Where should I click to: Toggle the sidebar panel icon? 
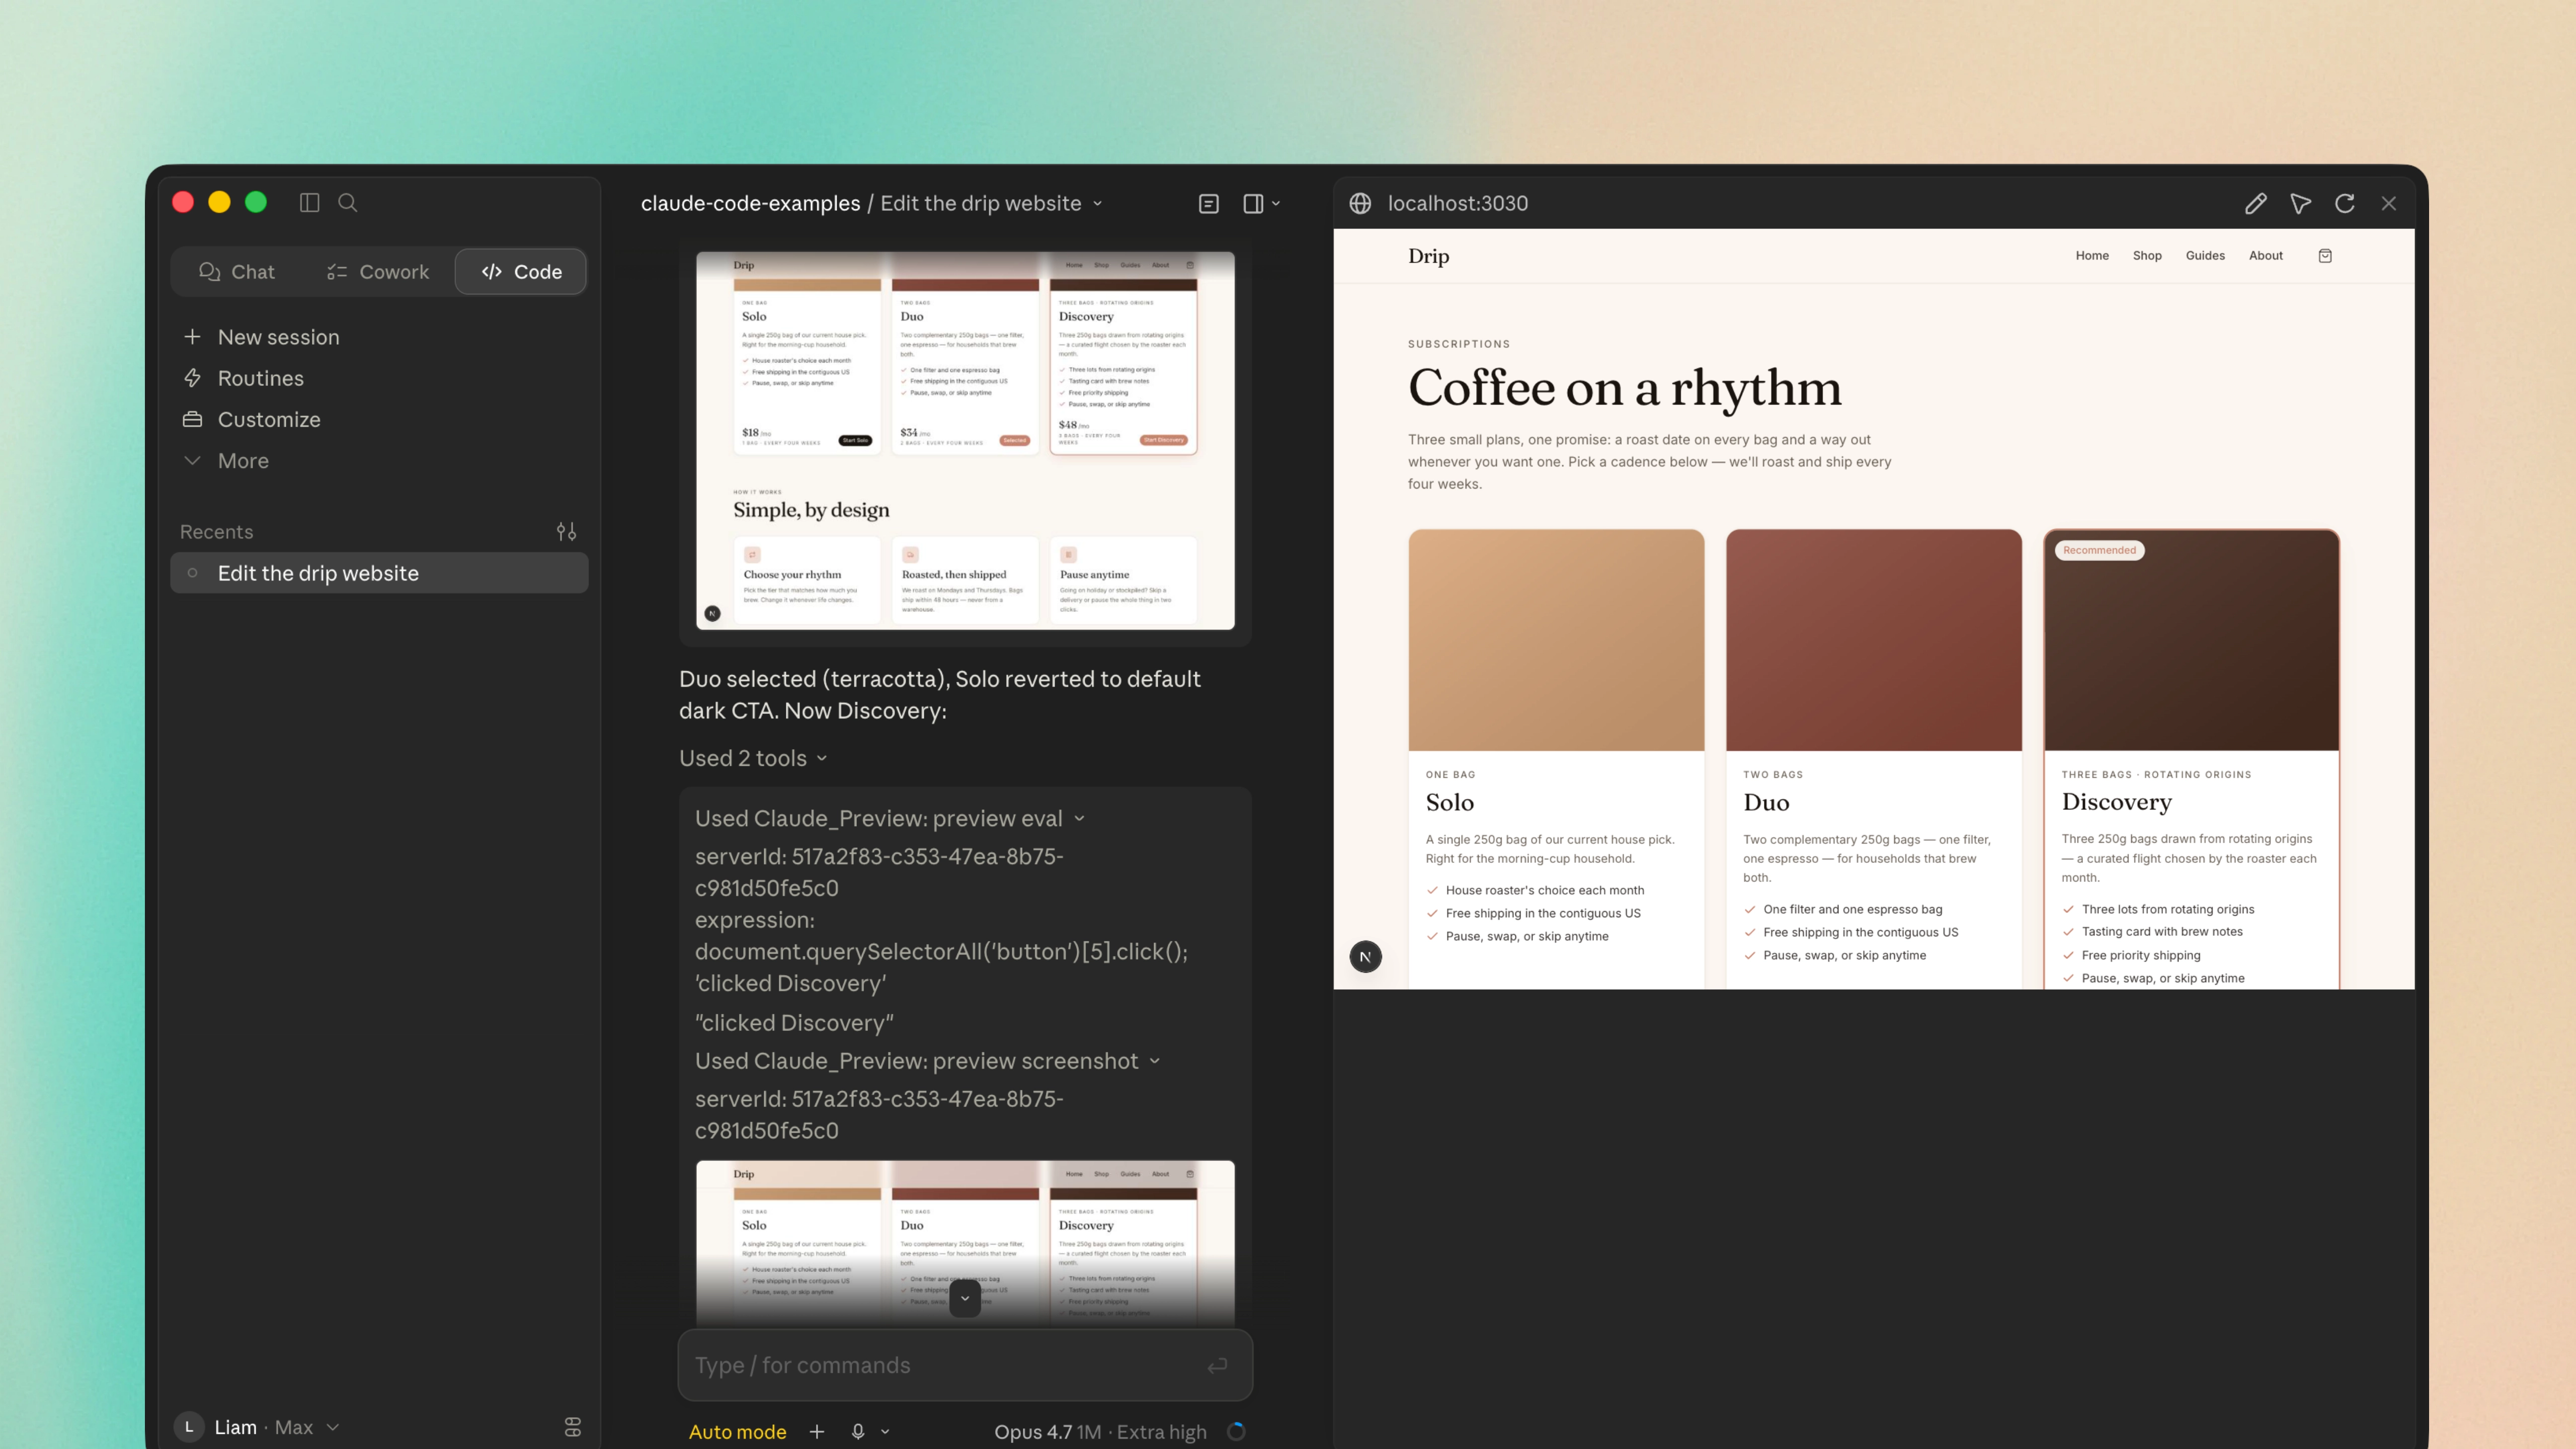309,203
